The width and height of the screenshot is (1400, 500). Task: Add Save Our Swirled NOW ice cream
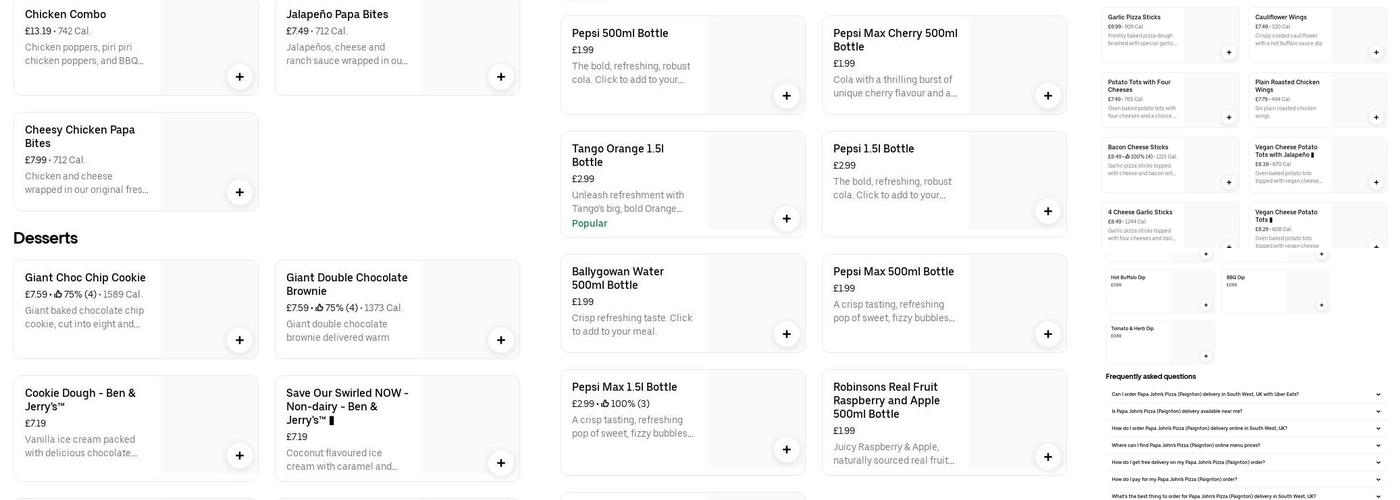coord(501,463)
